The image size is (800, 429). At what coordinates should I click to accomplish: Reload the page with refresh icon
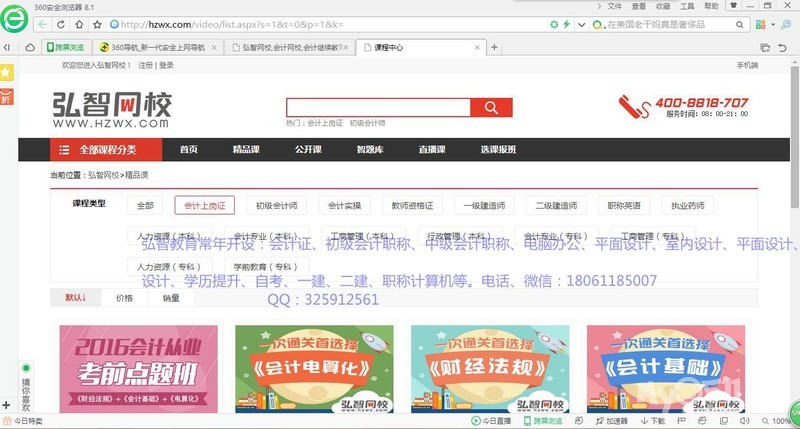point(61,24)
